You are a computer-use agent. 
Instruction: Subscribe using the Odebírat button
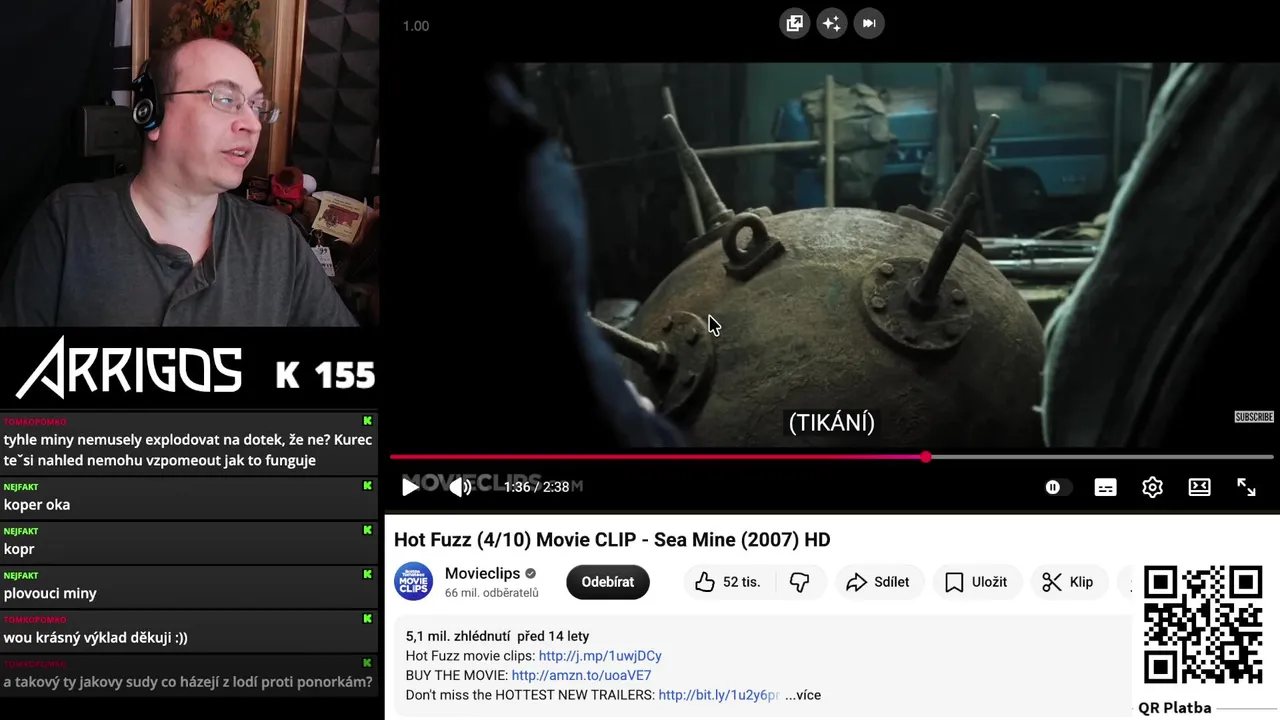click(x=608, y=582)
